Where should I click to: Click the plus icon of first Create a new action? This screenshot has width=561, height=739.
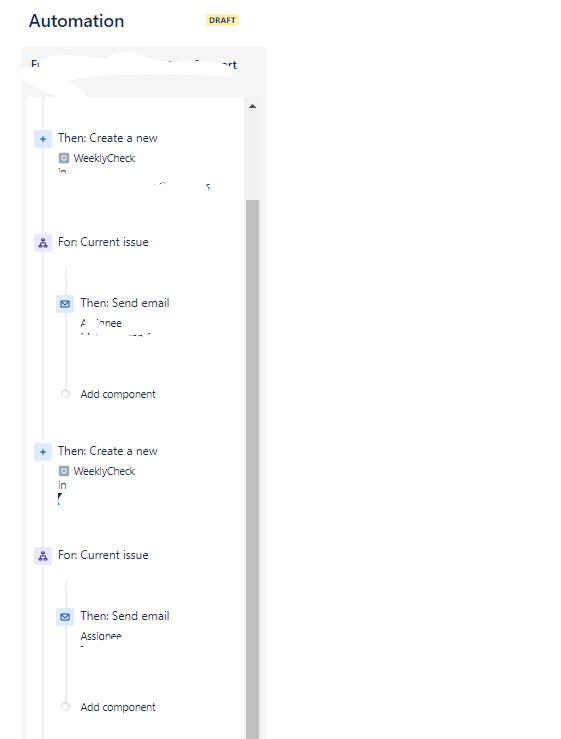pyautogui.click(x=43, y=139)
